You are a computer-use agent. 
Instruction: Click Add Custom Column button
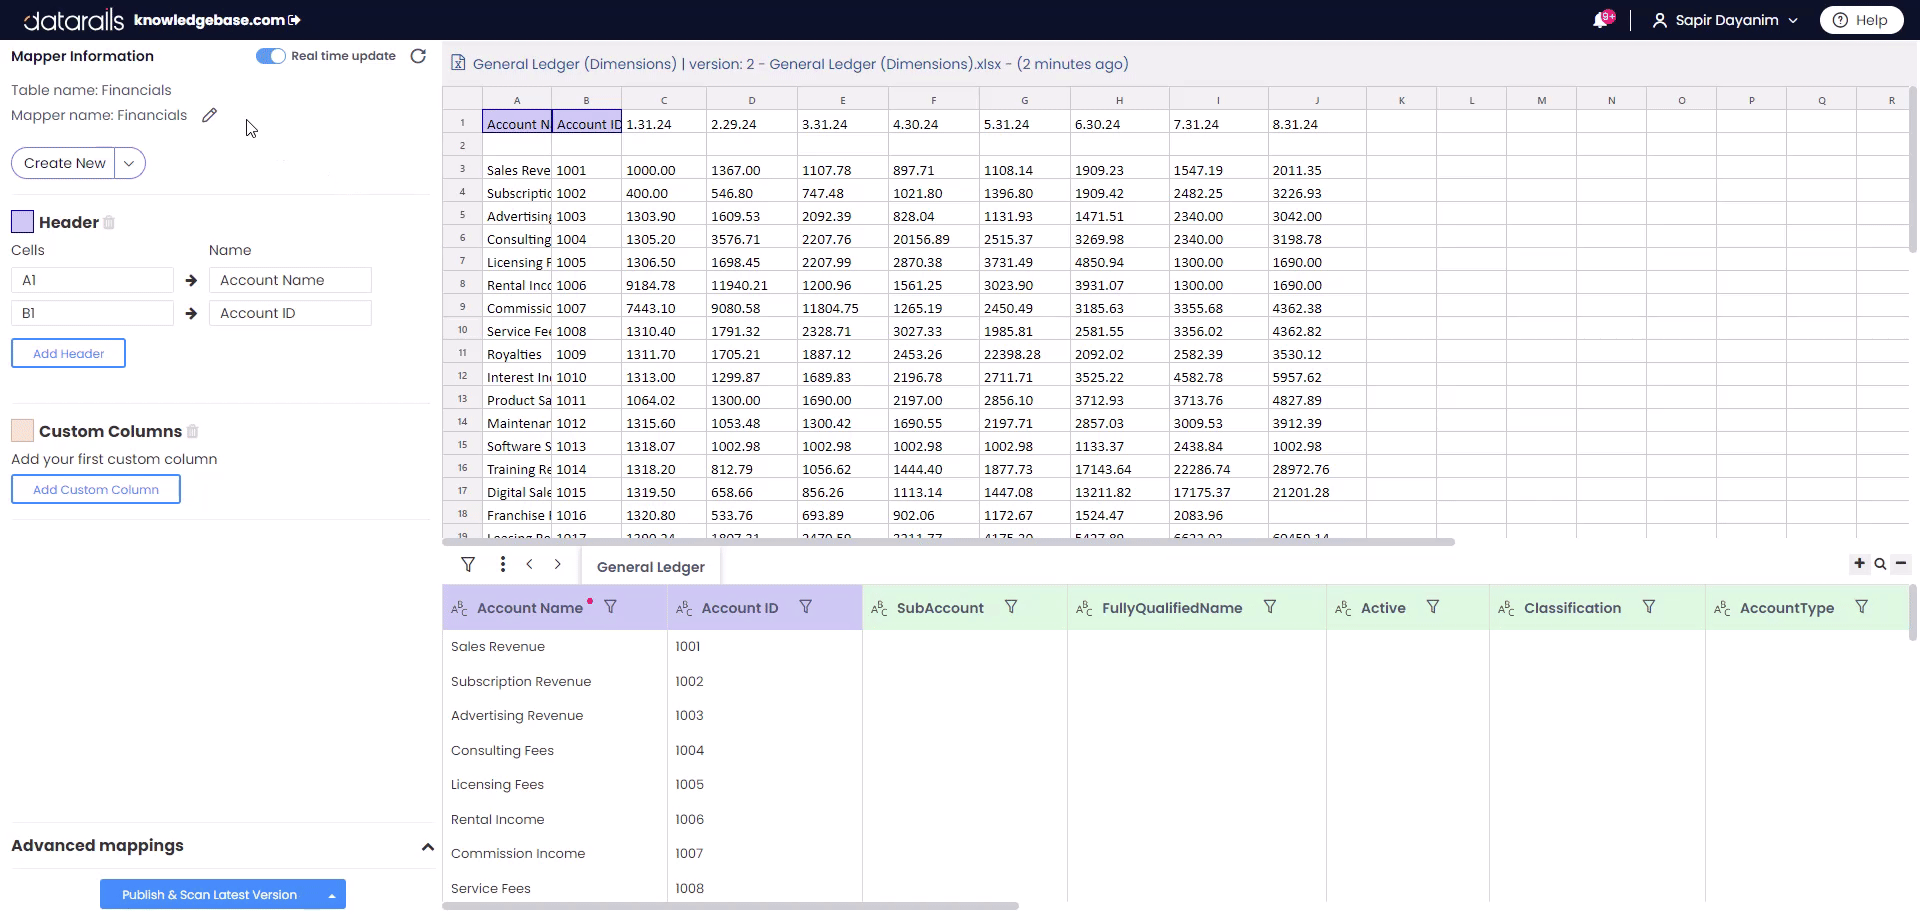coord(95,490)
